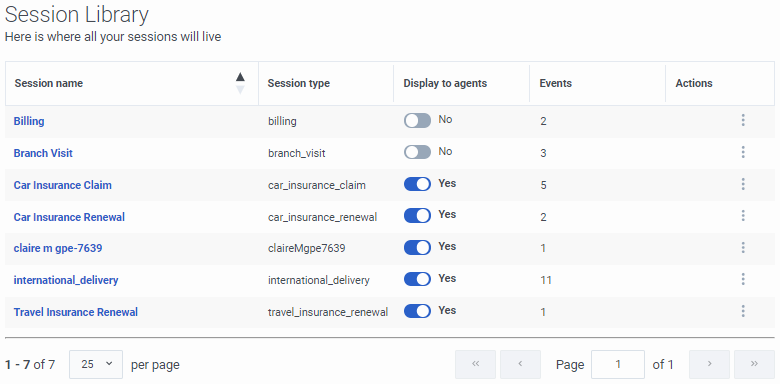The width and height of the screenshot is (780, 384).
Task: Switch off display toggle for Travel Insurance Renewal
Action: (417, 311)
